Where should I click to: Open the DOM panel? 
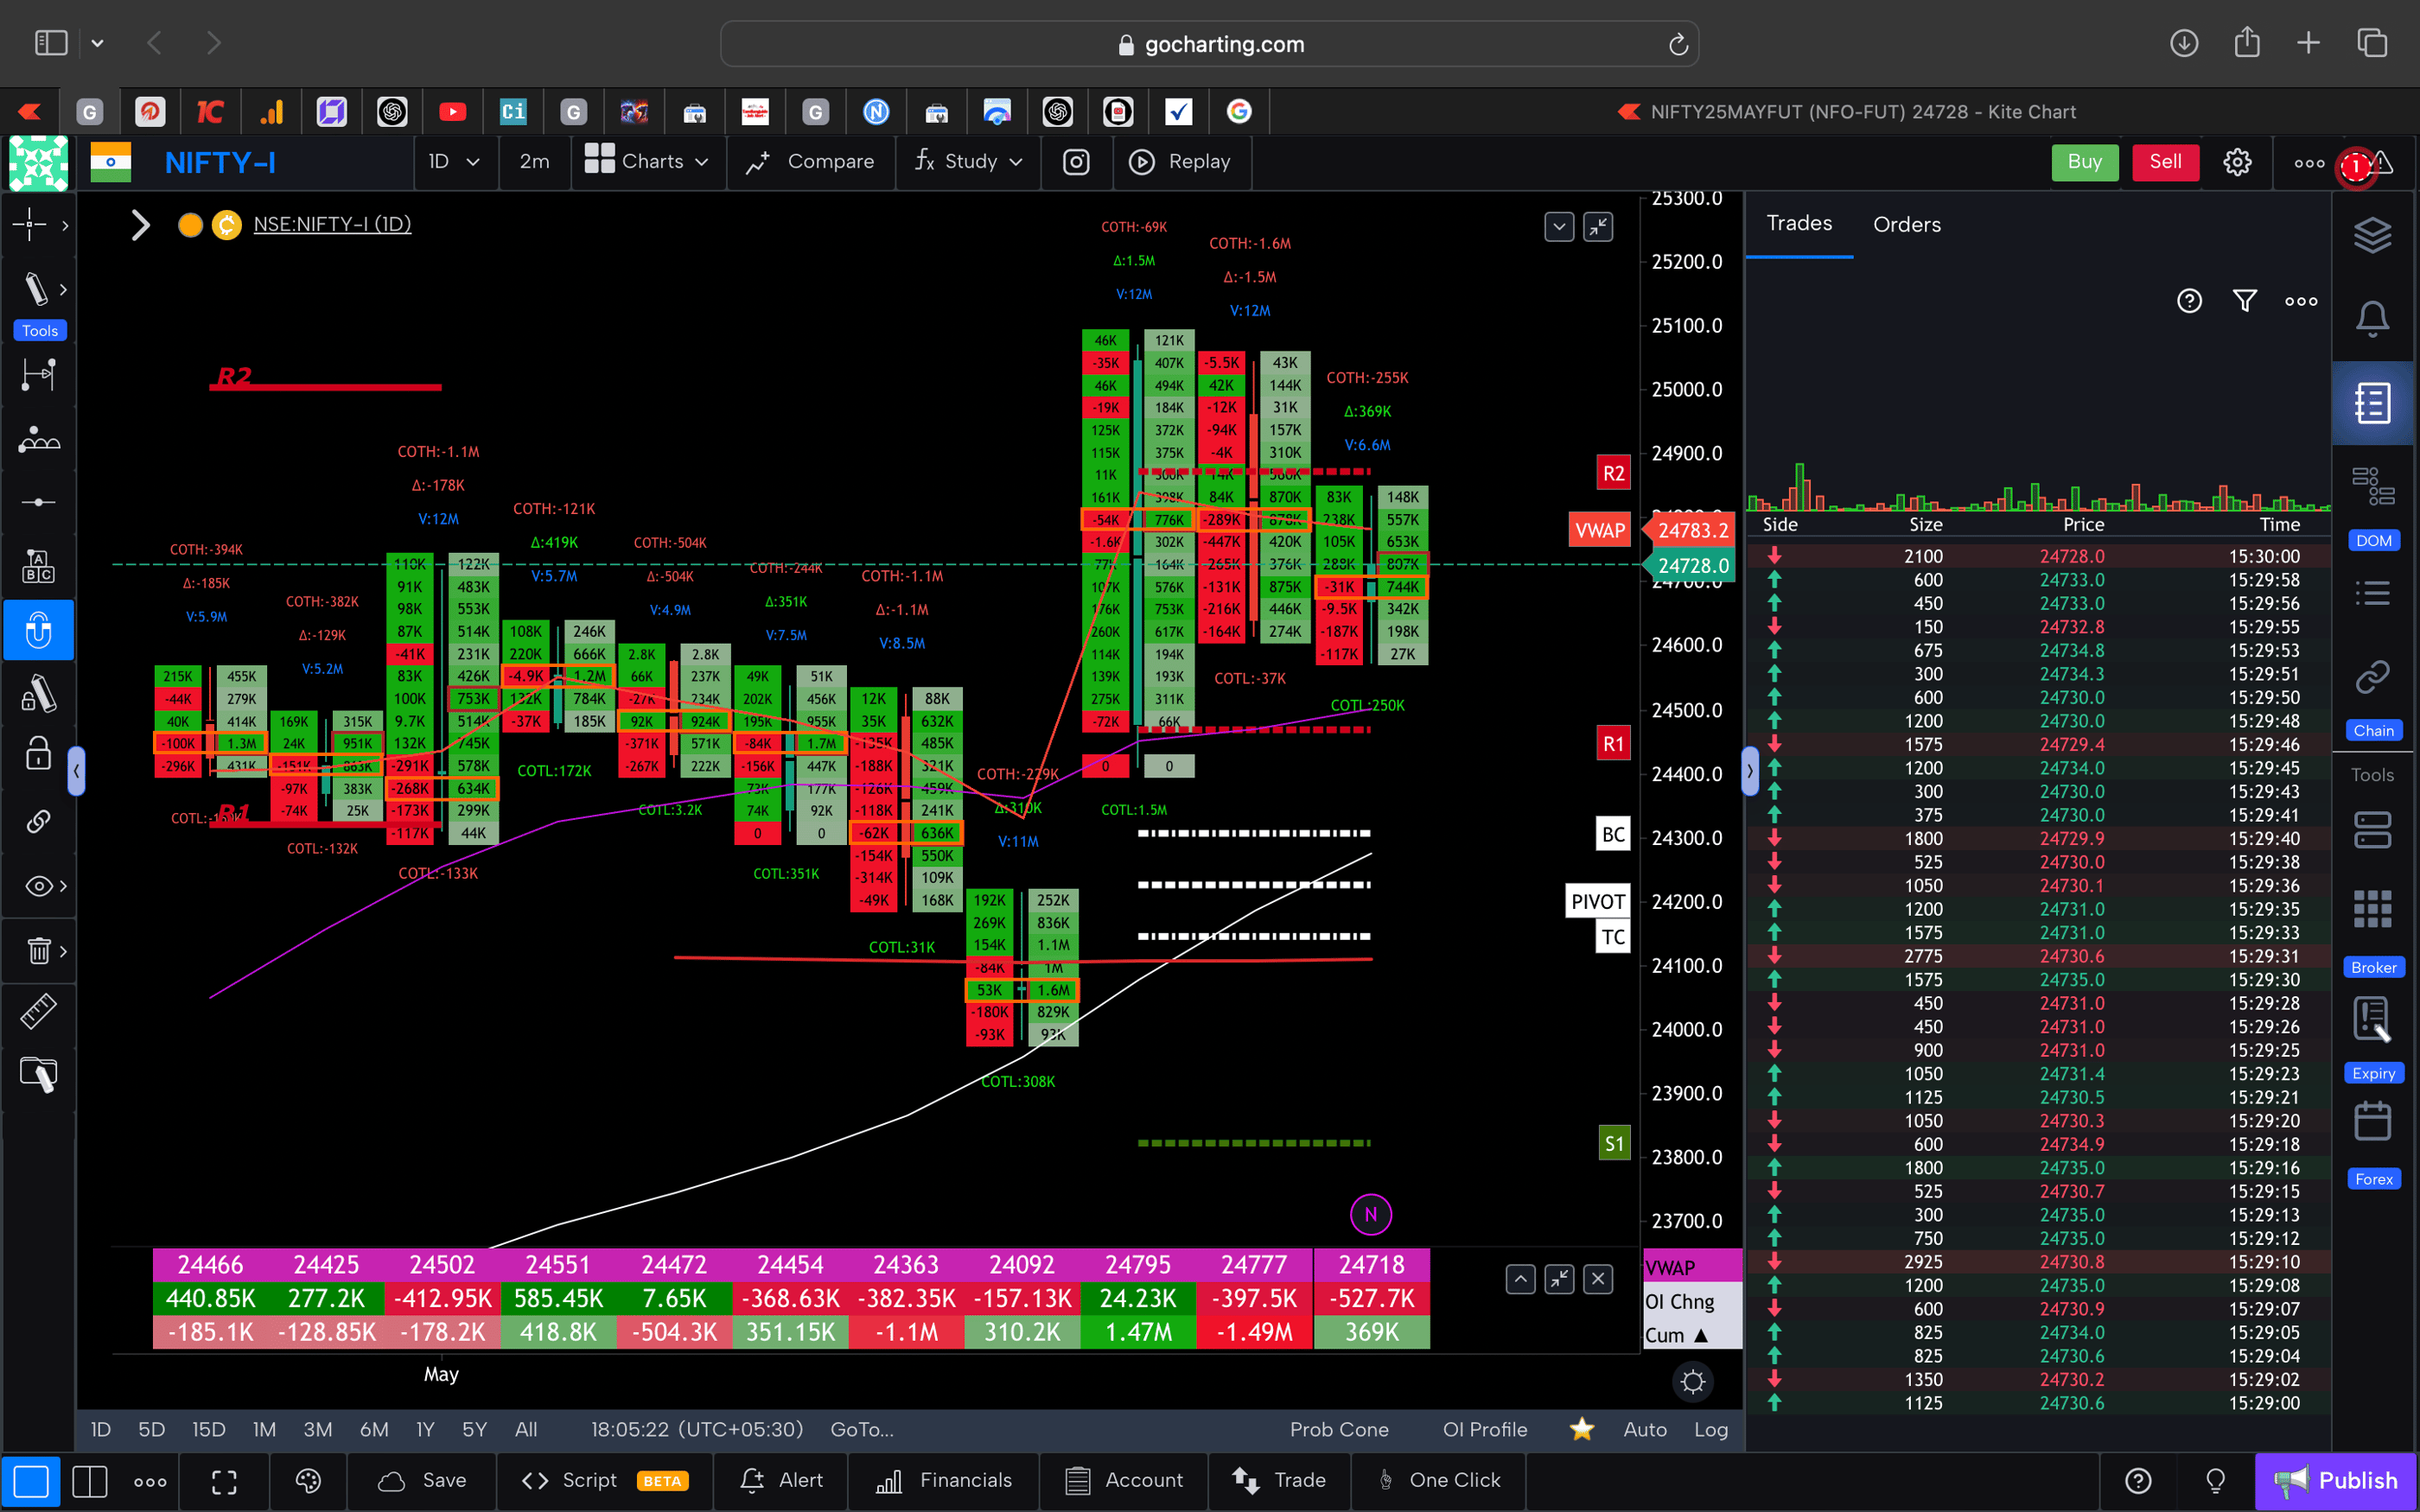click(2374, 489)
